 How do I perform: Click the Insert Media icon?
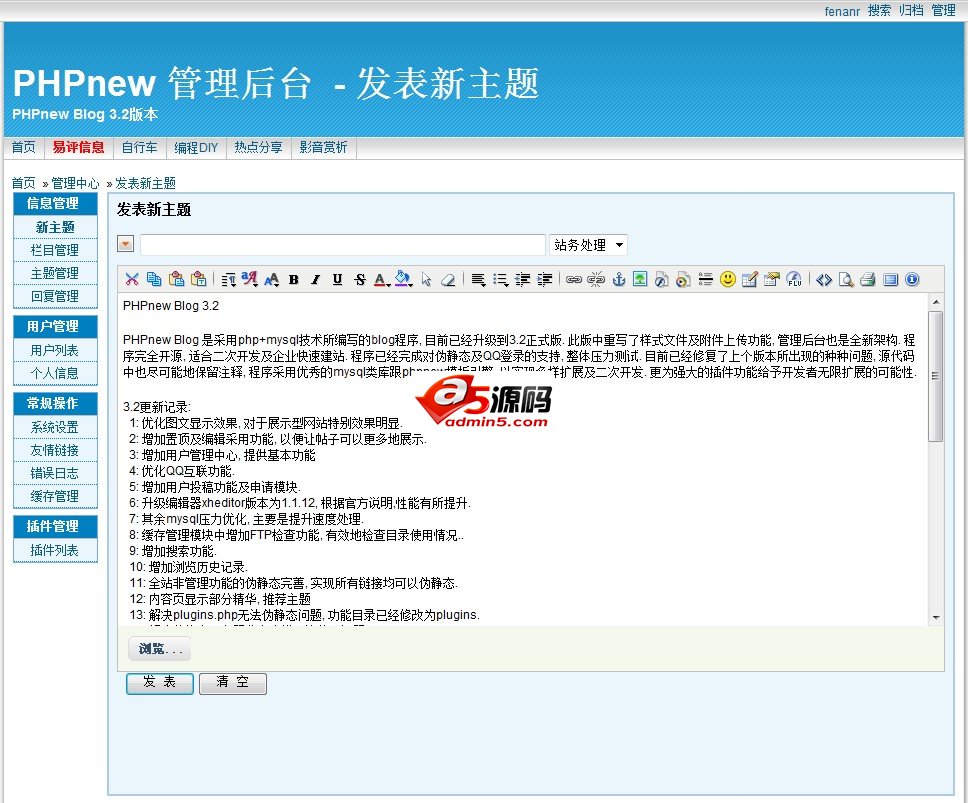[x=683, y=280]
